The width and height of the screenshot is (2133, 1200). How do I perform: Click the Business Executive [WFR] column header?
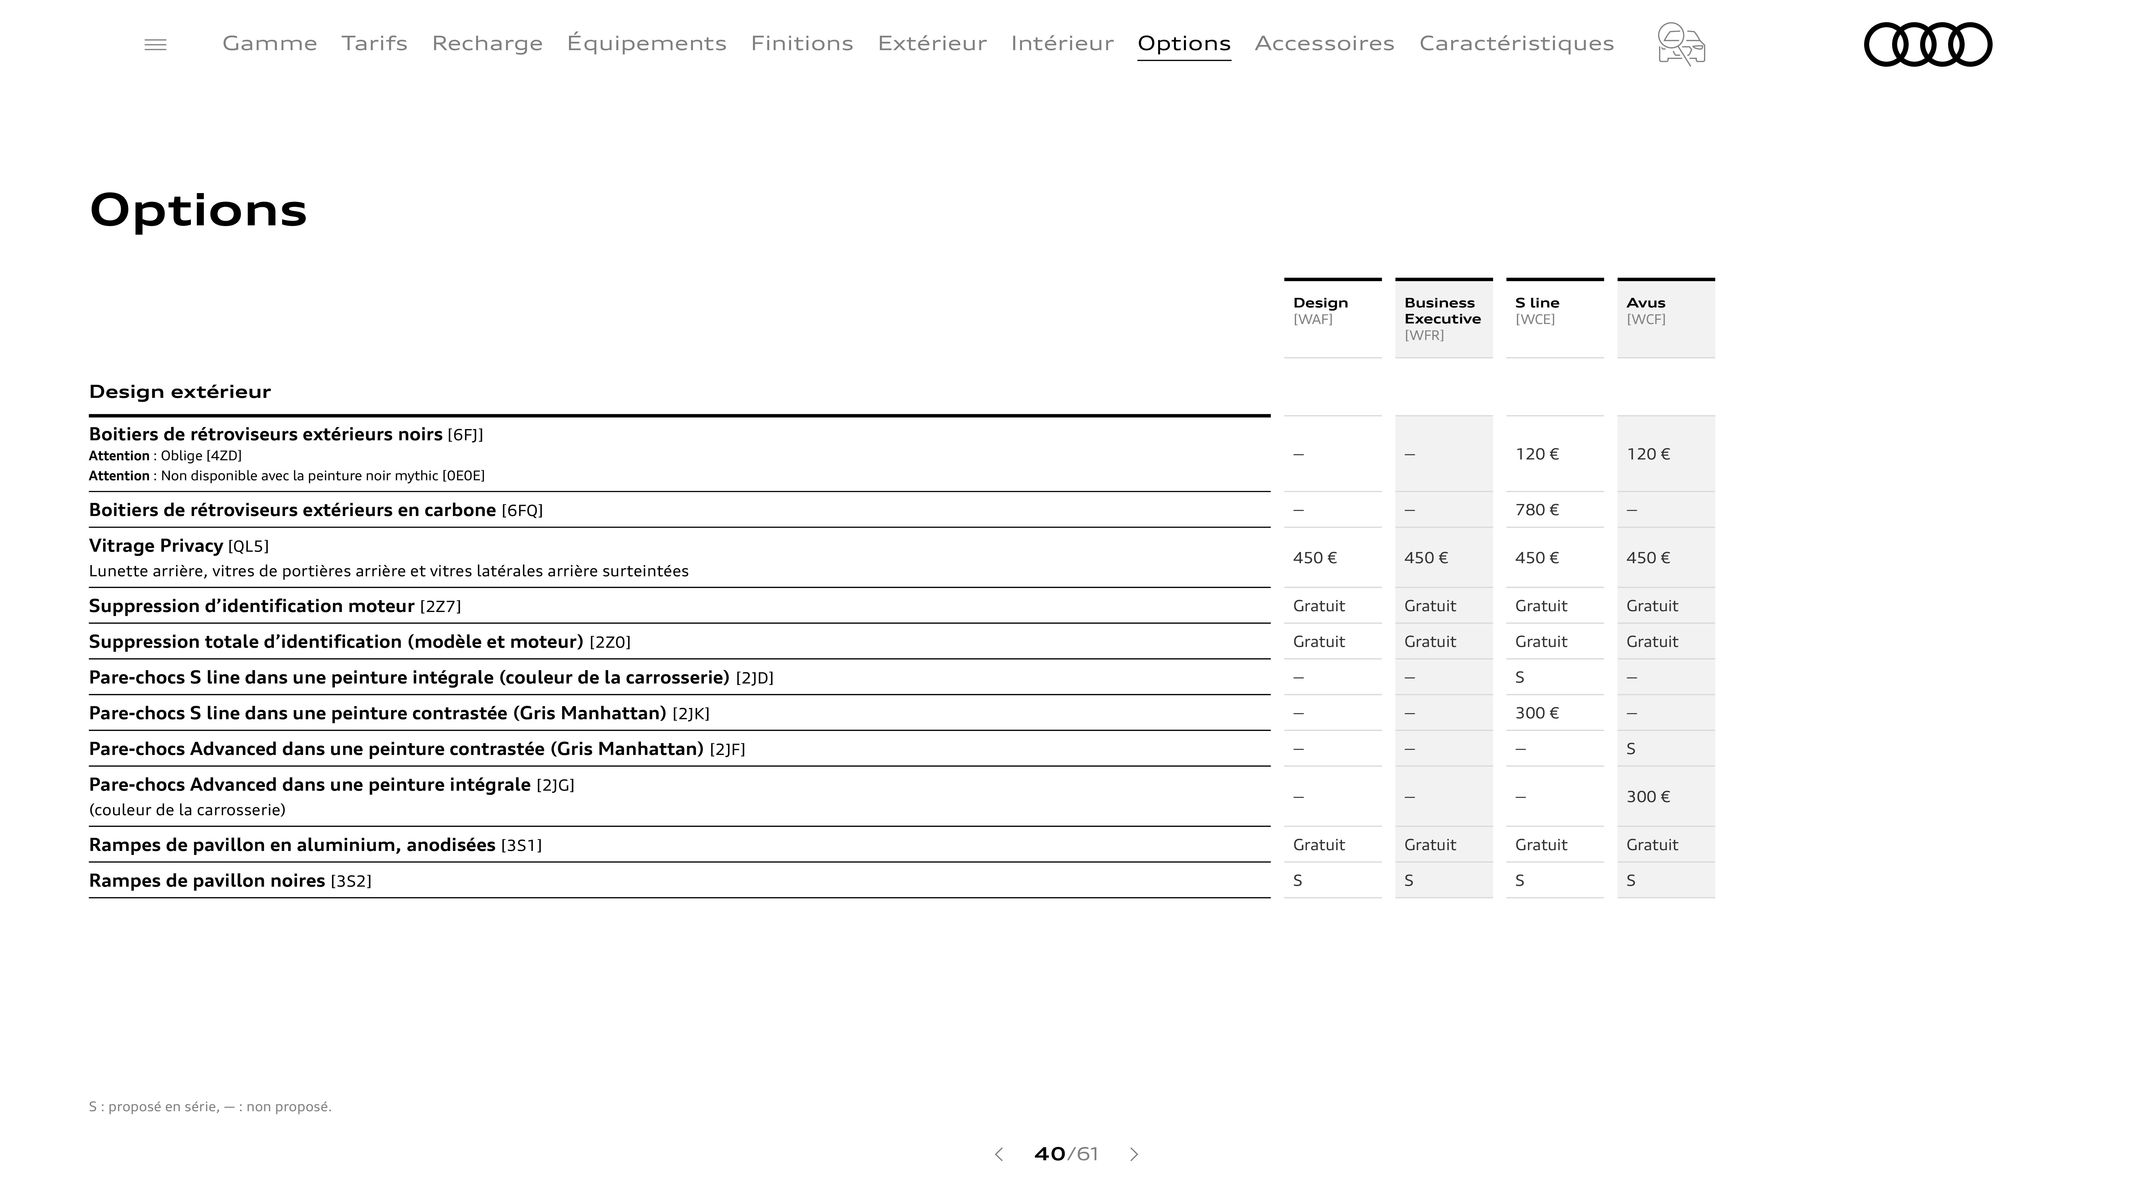coord(1444,318)
